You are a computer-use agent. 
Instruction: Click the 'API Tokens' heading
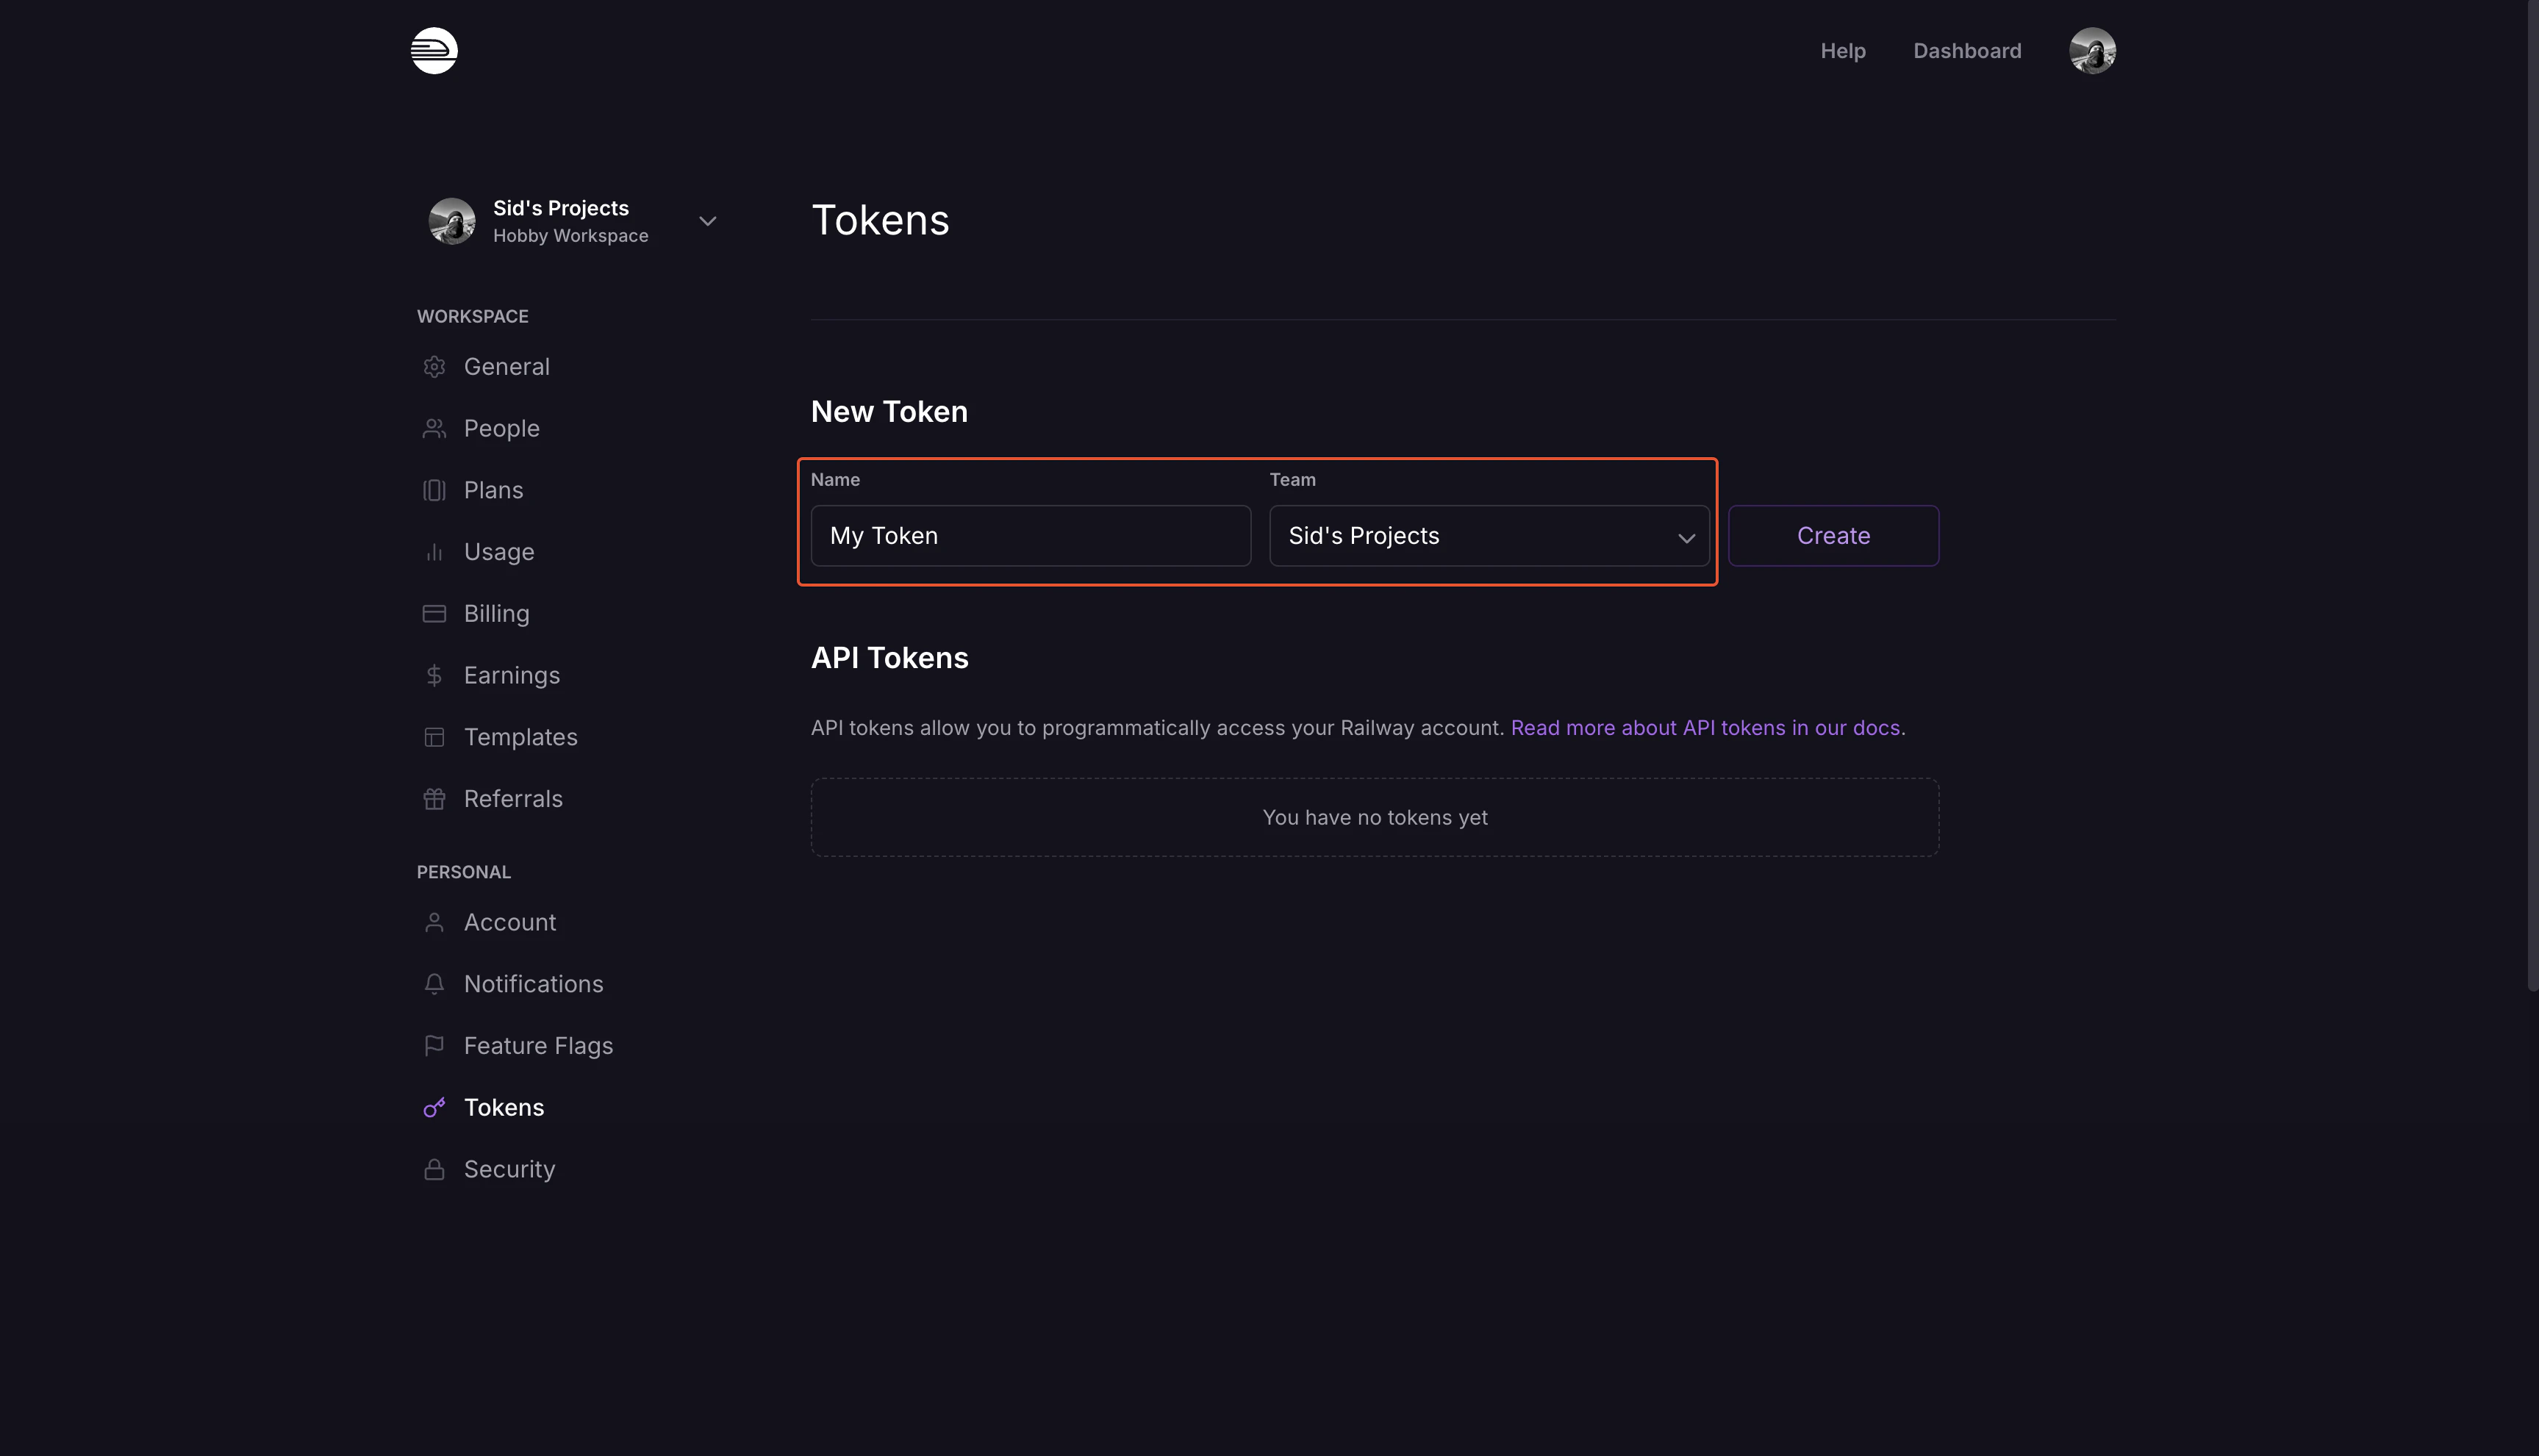click(x=889, y=658)
